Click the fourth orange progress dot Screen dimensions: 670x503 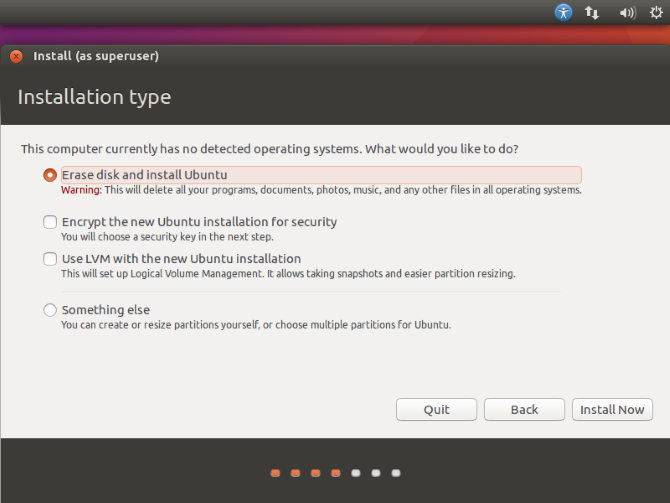pos(335,473)
